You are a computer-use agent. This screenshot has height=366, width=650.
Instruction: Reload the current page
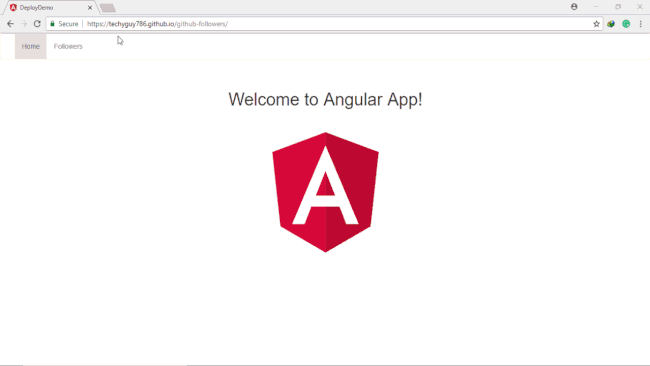point(37,24)
